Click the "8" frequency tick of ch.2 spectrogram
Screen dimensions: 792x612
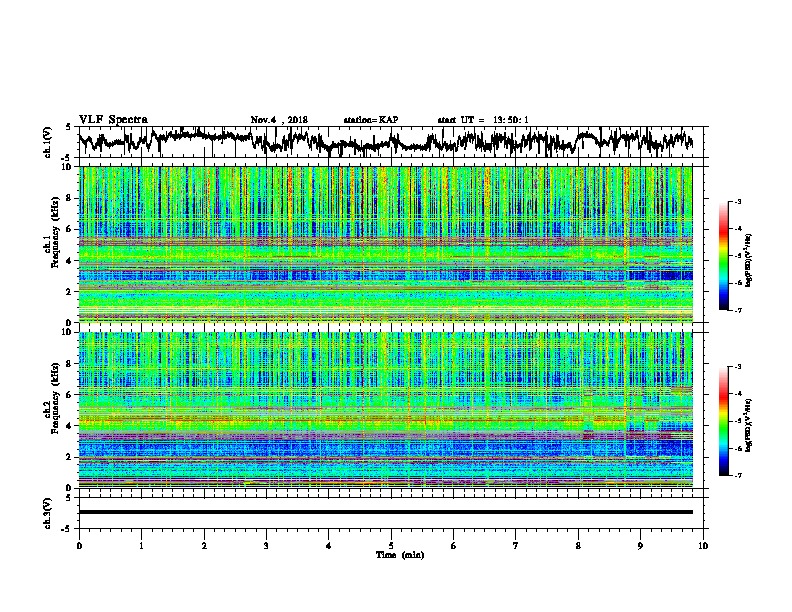71,364
